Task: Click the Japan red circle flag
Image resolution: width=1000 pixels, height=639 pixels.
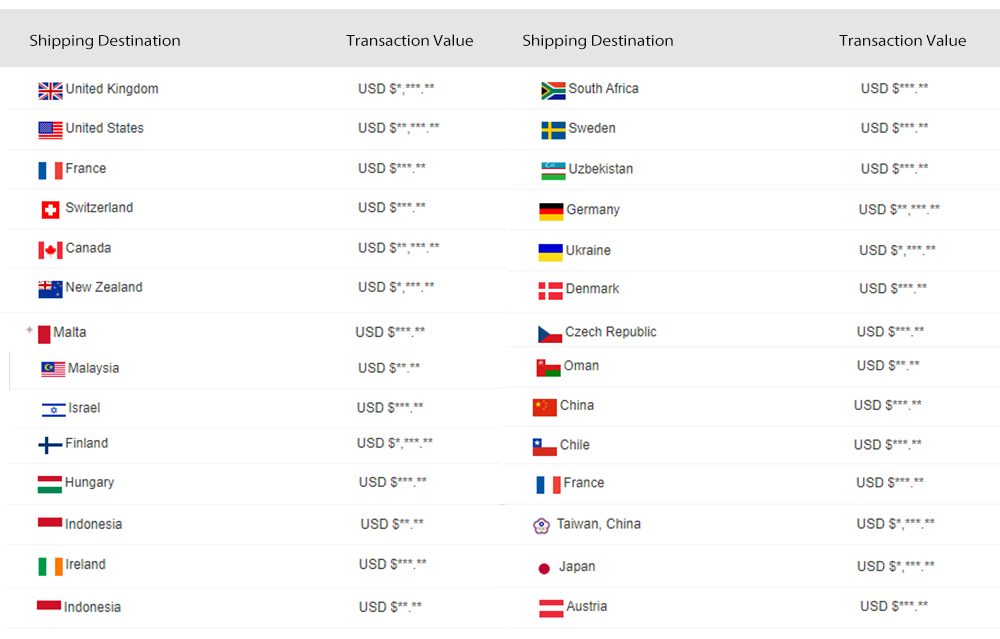Action: click(x=544, y=569)
